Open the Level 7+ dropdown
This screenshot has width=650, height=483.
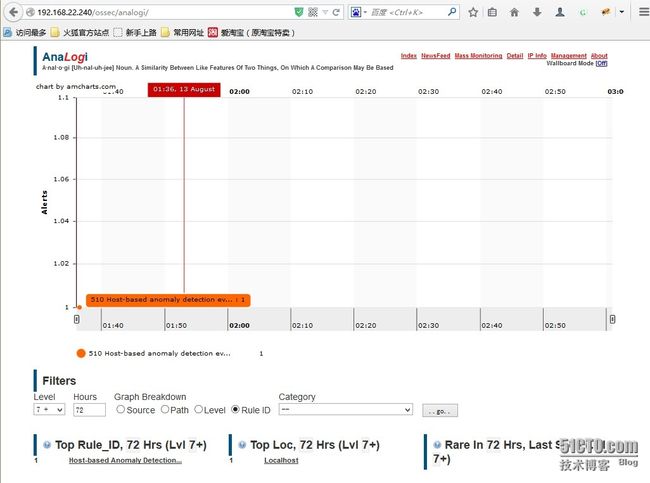click(x=49, y=410)
